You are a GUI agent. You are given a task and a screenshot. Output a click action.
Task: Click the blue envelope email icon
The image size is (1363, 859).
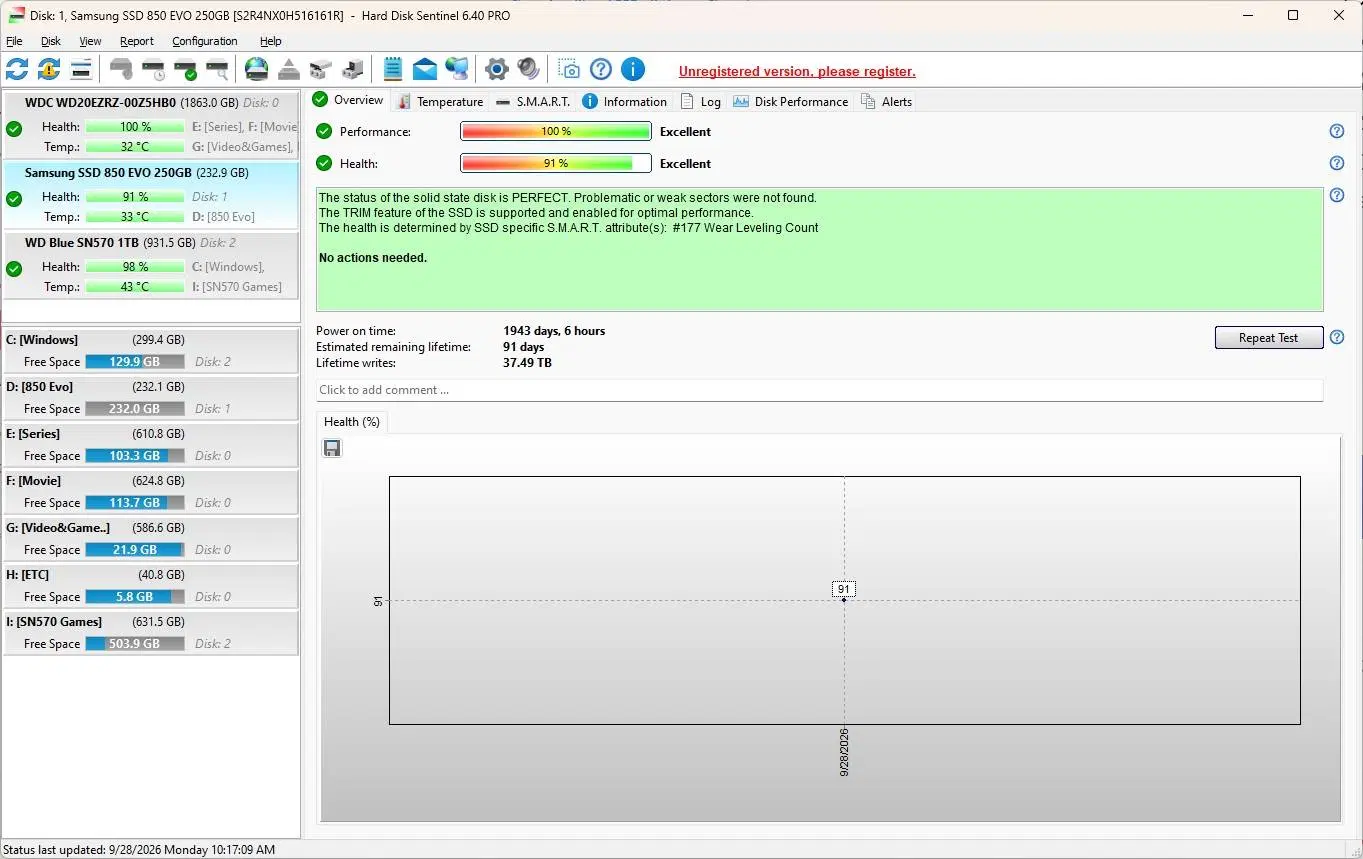point(425,69)
